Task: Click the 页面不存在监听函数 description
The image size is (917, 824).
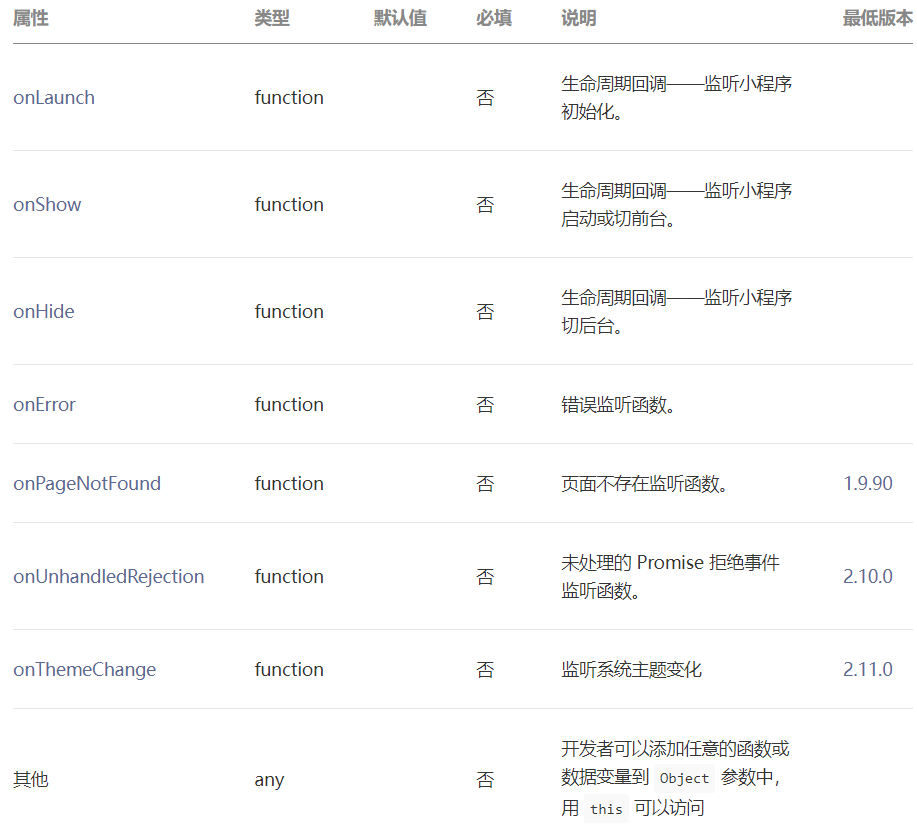Action: click(x=644, y=484)
